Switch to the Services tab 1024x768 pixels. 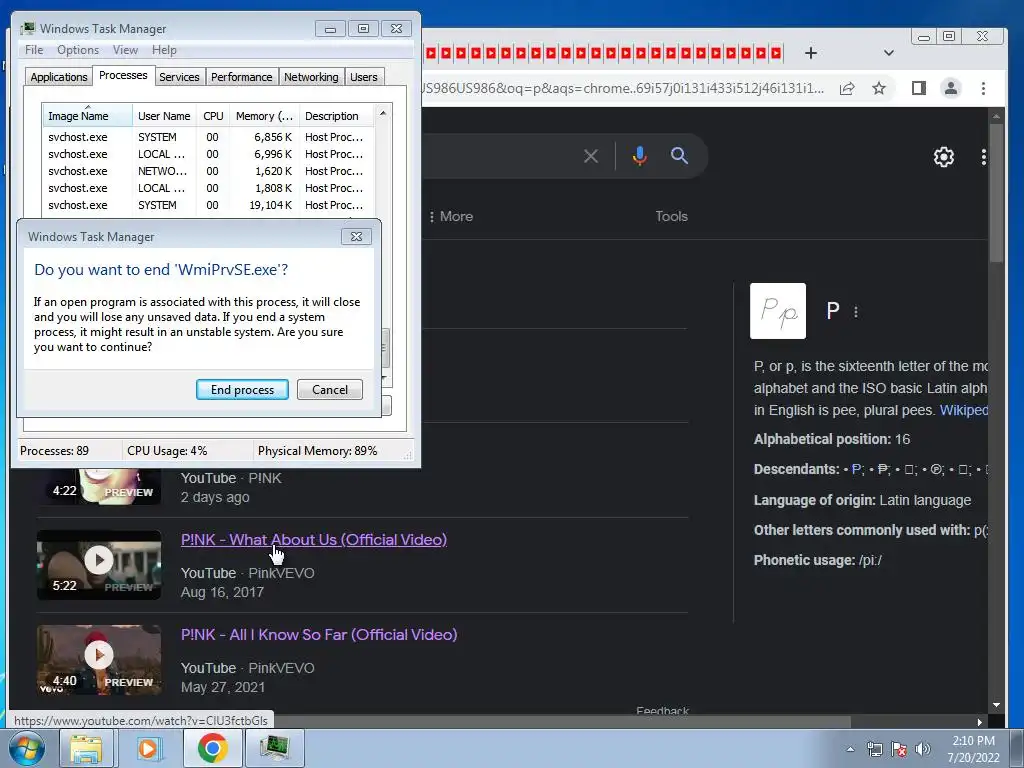pyautogui.click(x=180, y=77)
